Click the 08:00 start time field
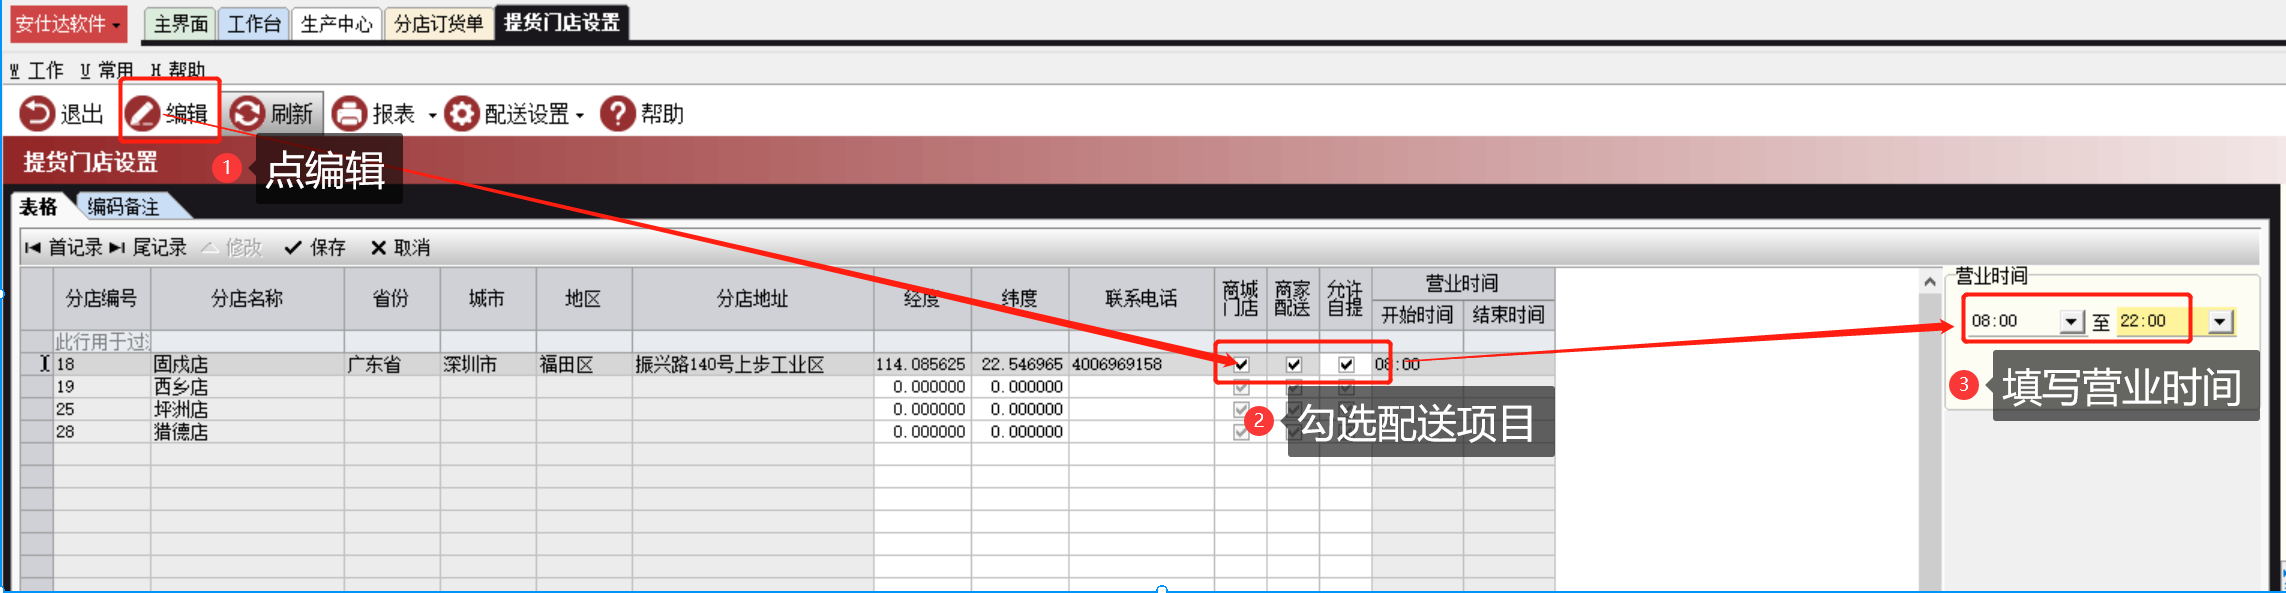The height and width of the screenshot is (593, 2286). pyautogui.click(x=2014, y=321)
